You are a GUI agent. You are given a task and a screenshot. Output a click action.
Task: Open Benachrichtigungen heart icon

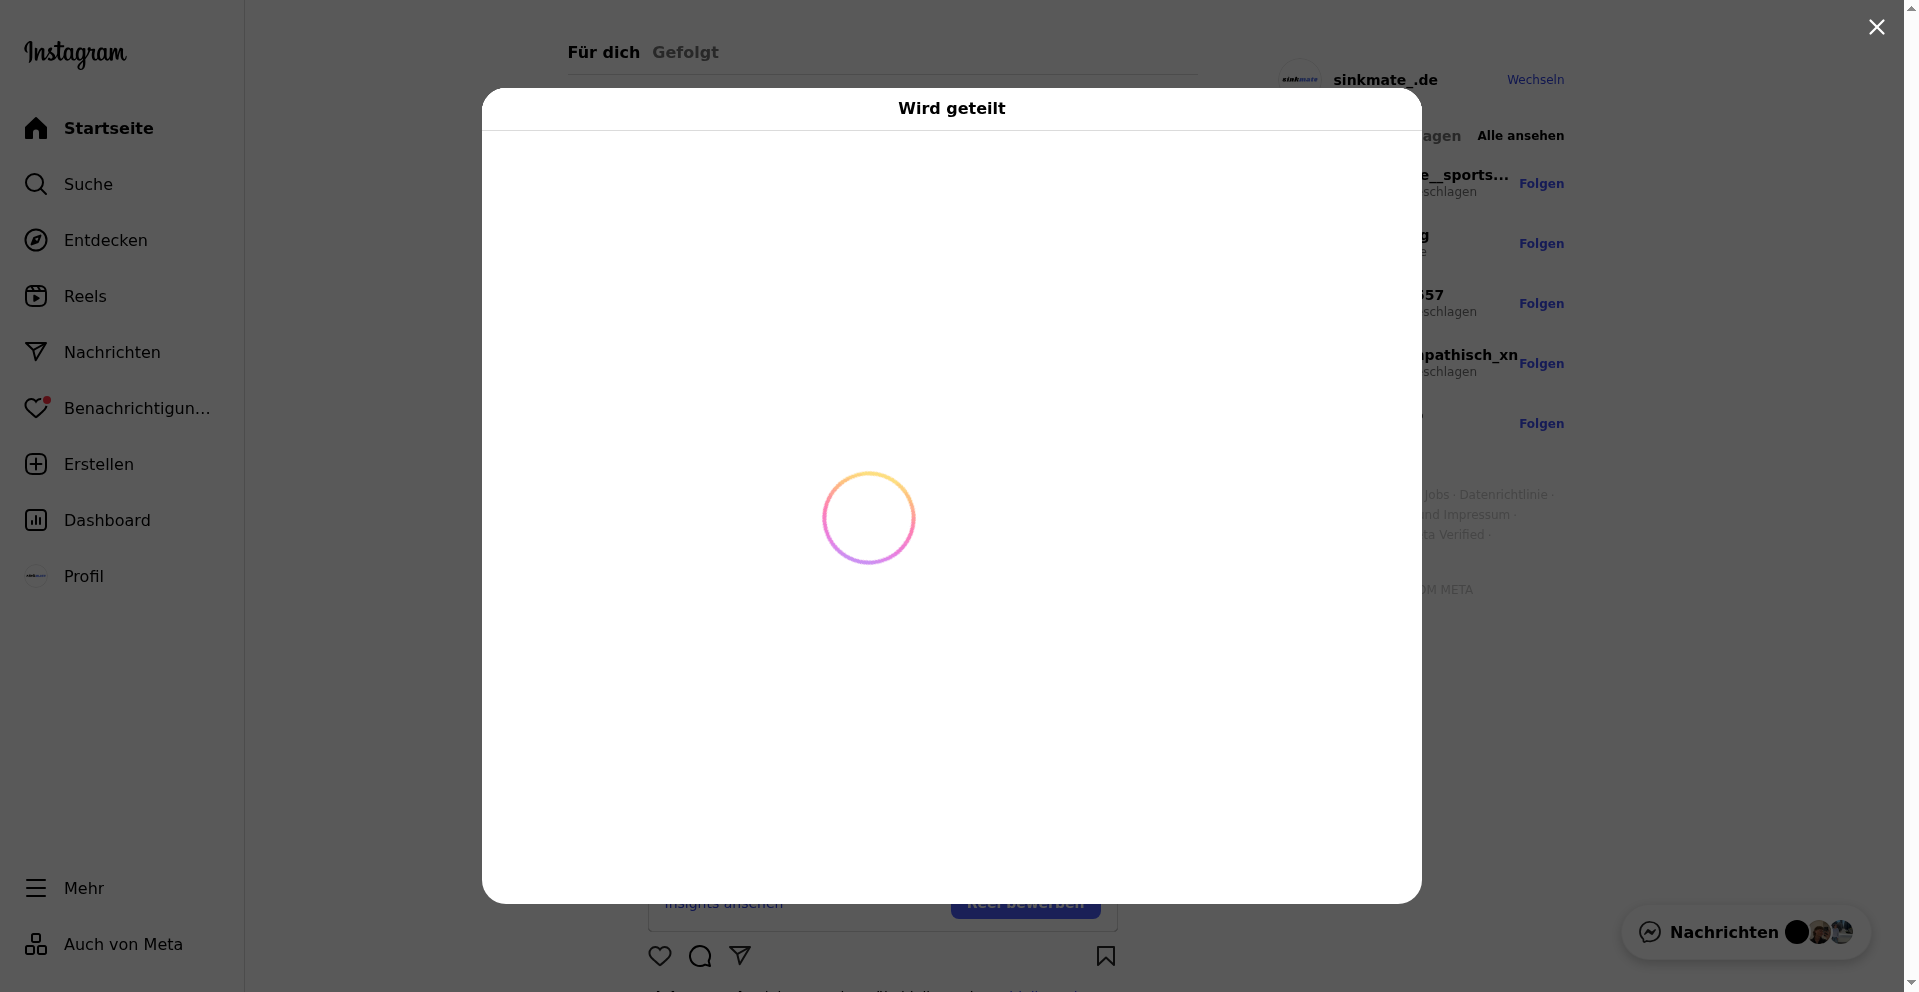(36, 408)
